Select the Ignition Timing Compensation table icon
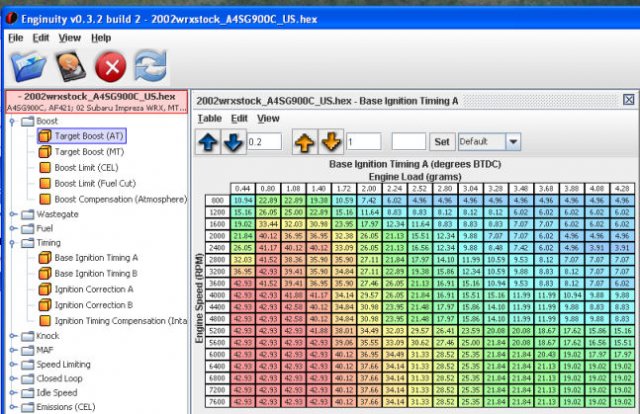This screenshot has height=414, width=640. (x=45, y=321)
